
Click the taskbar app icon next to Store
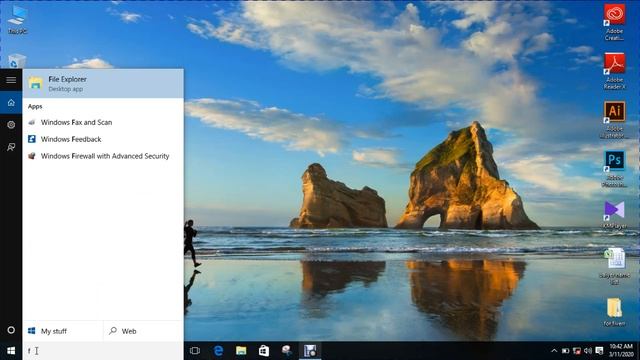coord(287,351)
